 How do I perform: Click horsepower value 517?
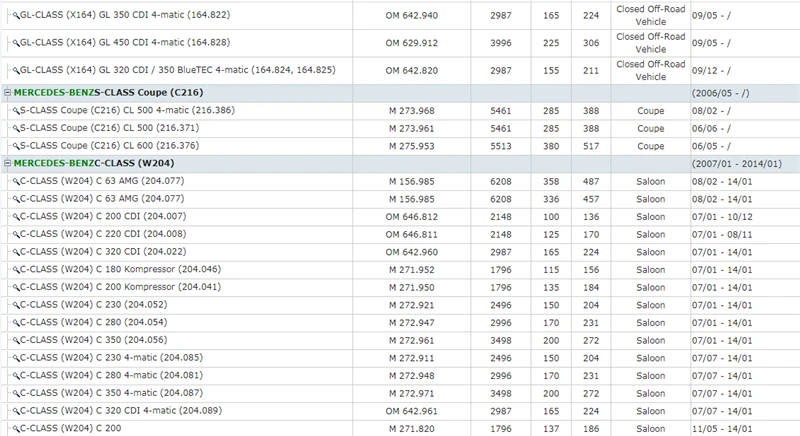(x=591, y=146)
